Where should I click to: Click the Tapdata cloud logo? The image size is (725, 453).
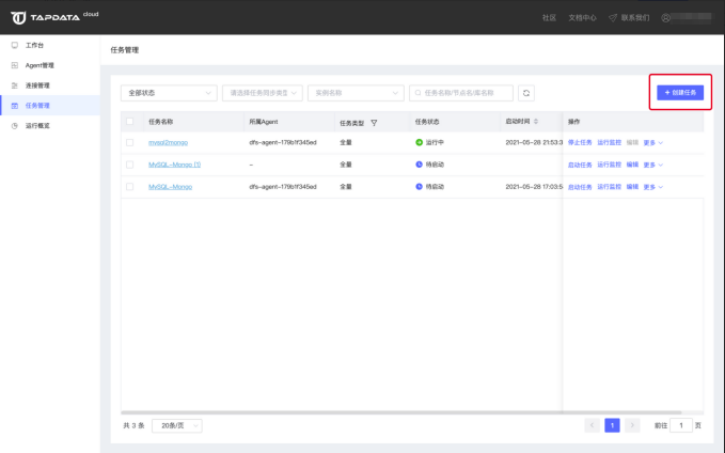point(55,17)
